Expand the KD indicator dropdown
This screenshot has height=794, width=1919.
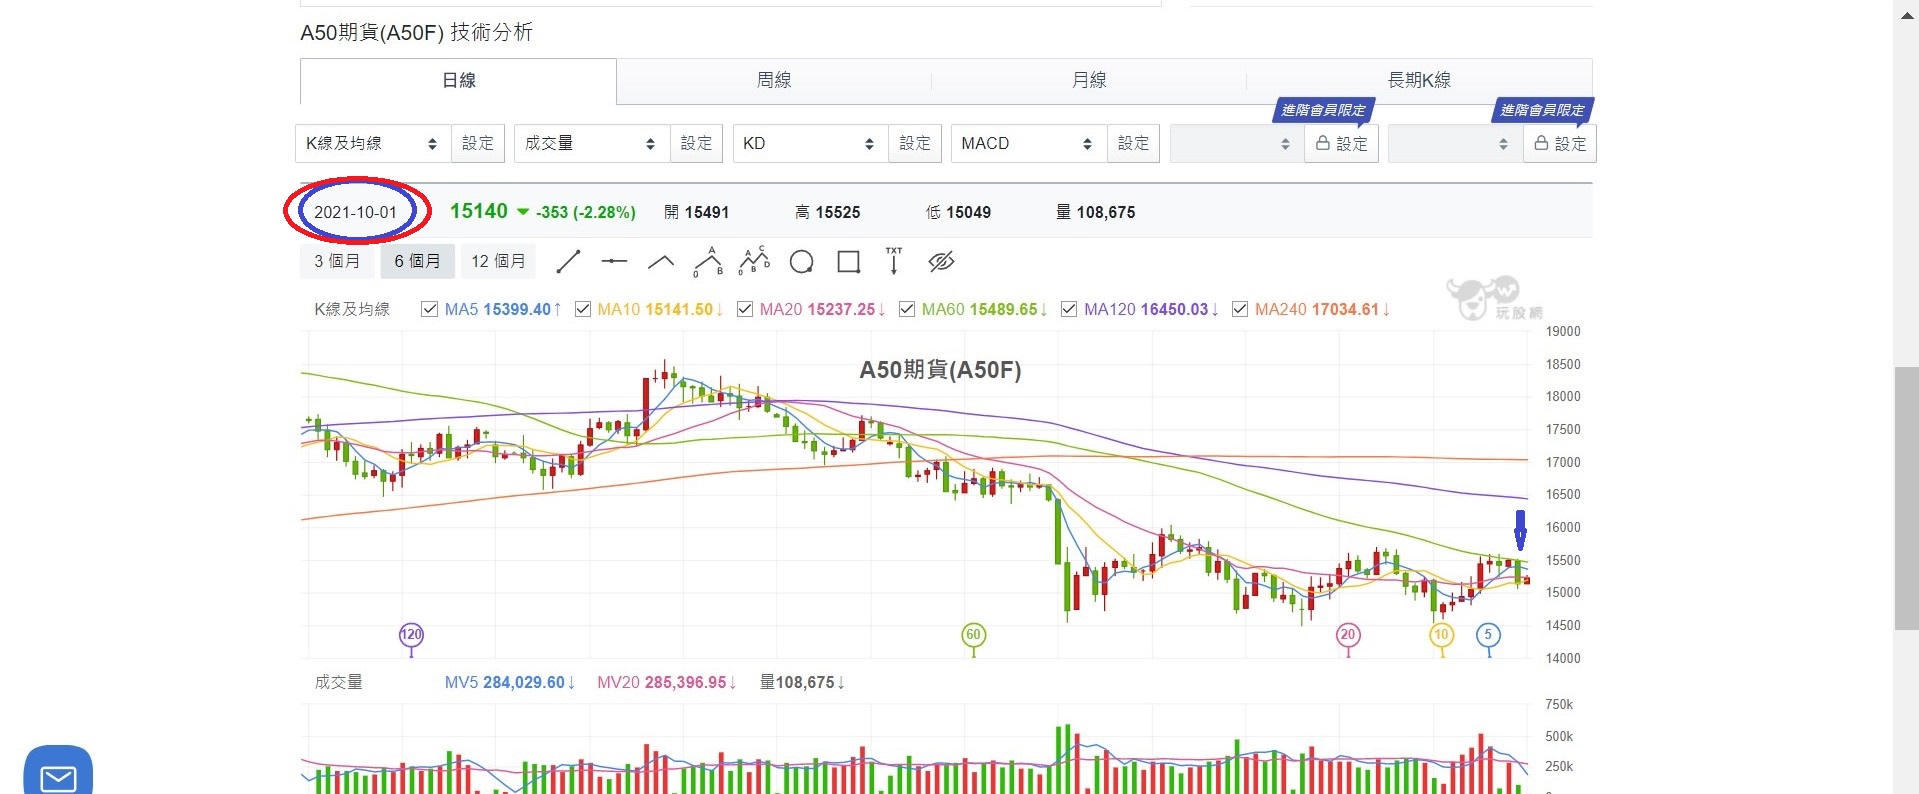(x=809, y=144)
